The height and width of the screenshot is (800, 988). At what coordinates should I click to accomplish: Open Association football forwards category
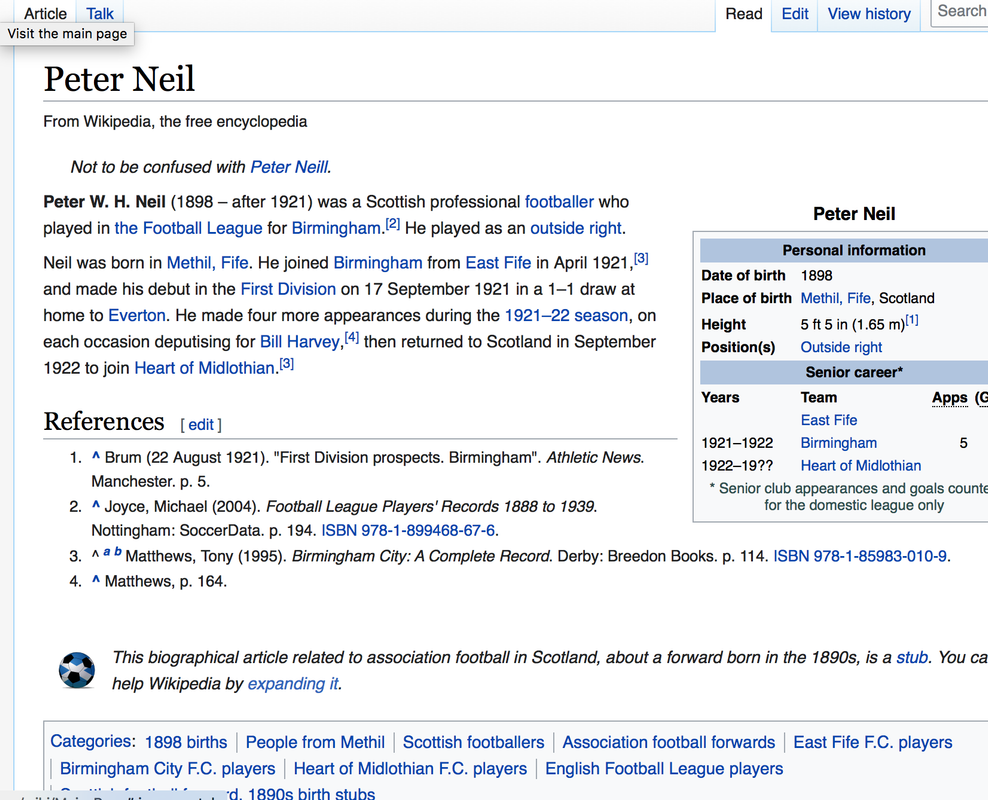(x=669, y=742)
